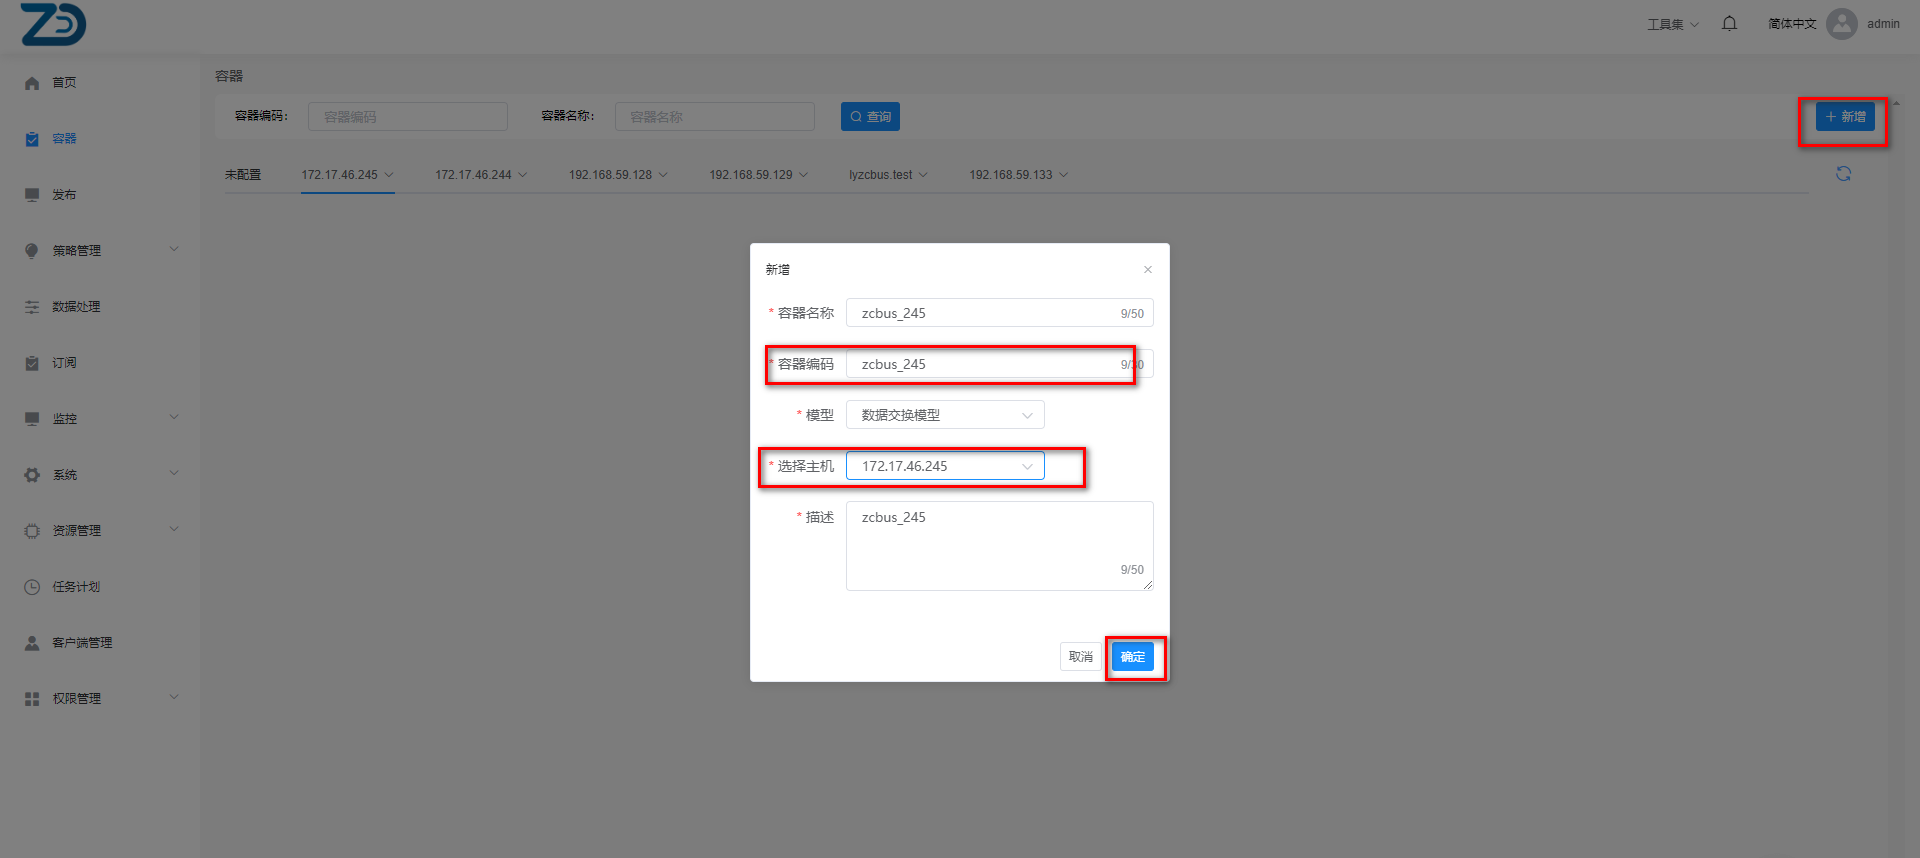The image size is (1920, 858).
Task: Expand 权限管理 sidebar section
Action: 77,699
